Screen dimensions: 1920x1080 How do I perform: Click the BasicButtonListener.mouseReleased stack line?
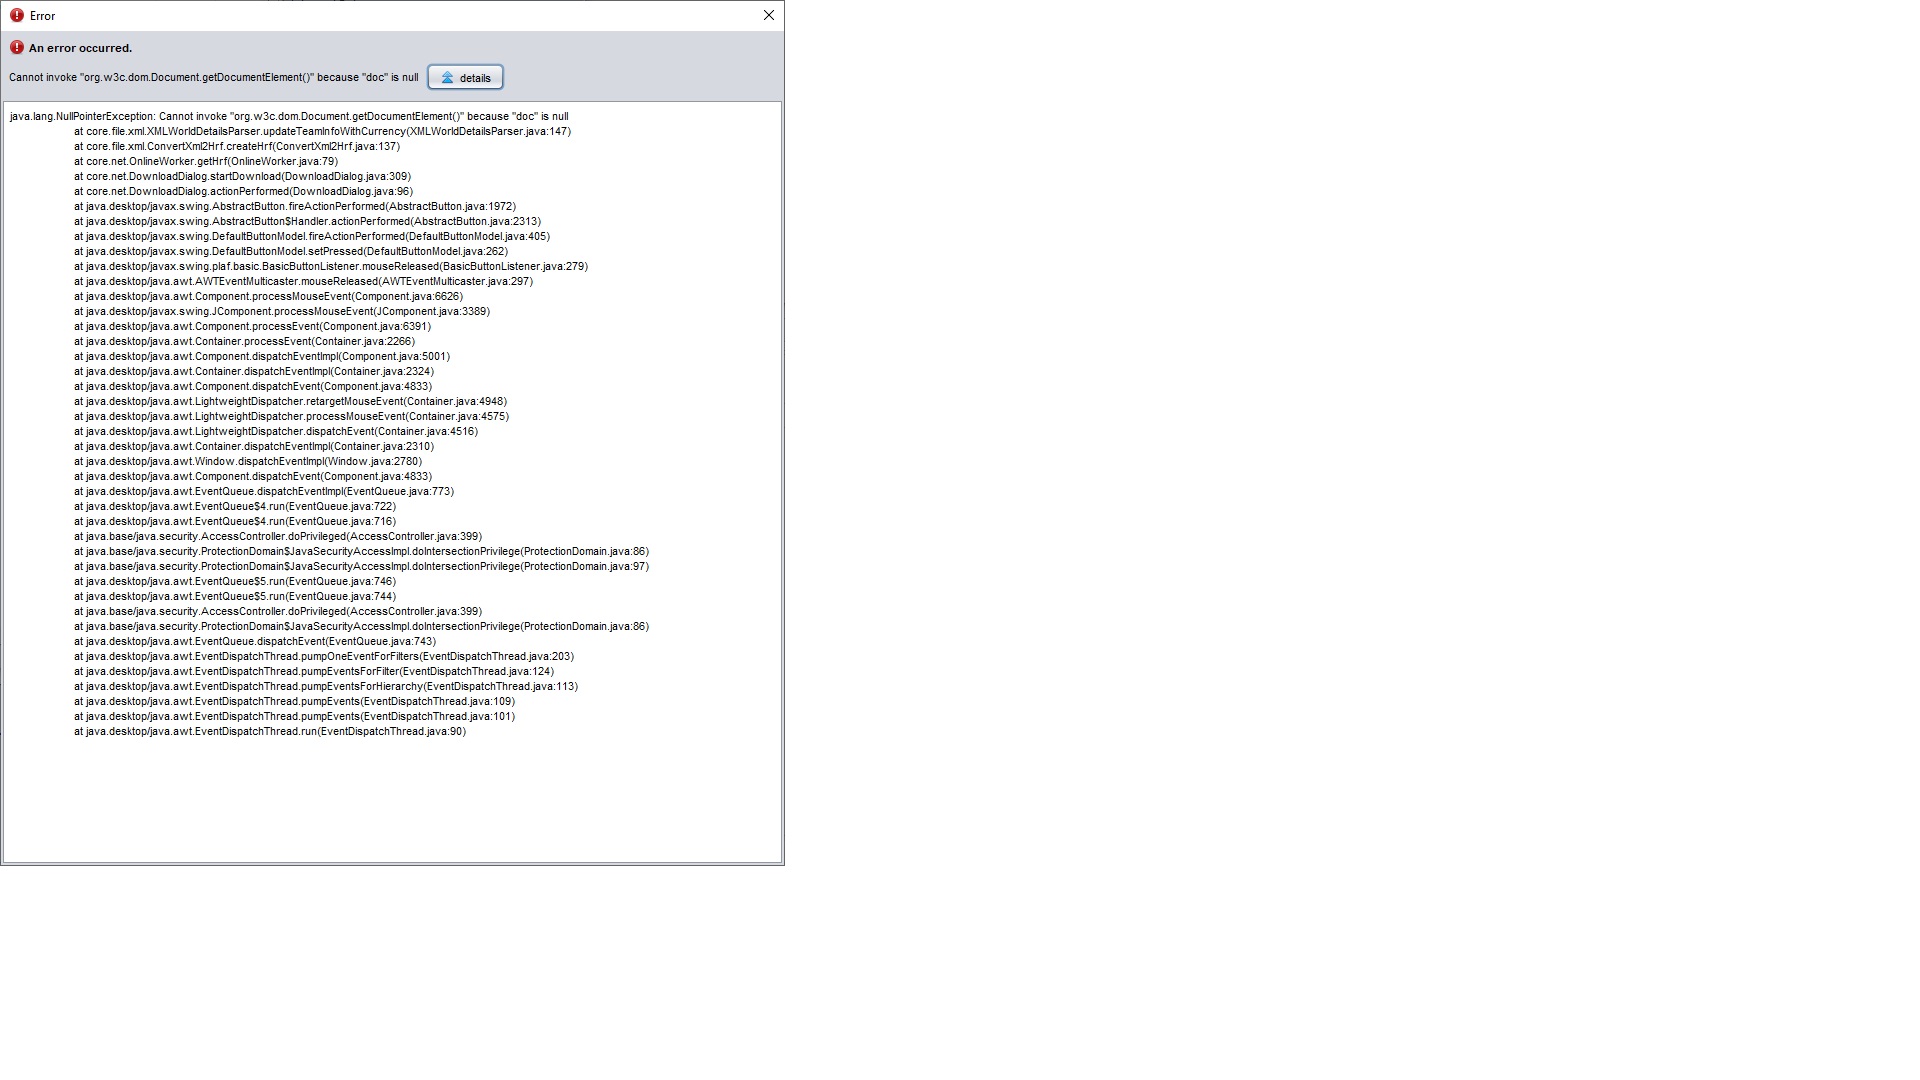click(x=330, y=267)
